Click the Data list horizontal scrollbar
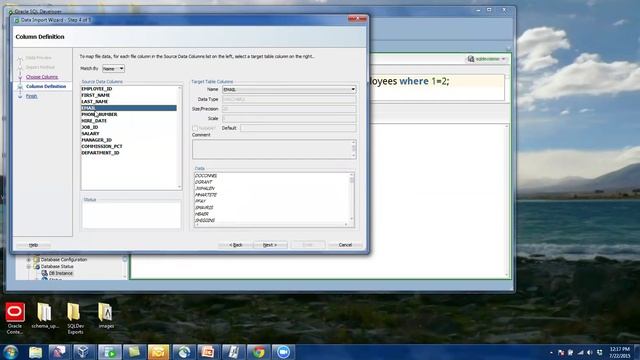 click(271, 224)
